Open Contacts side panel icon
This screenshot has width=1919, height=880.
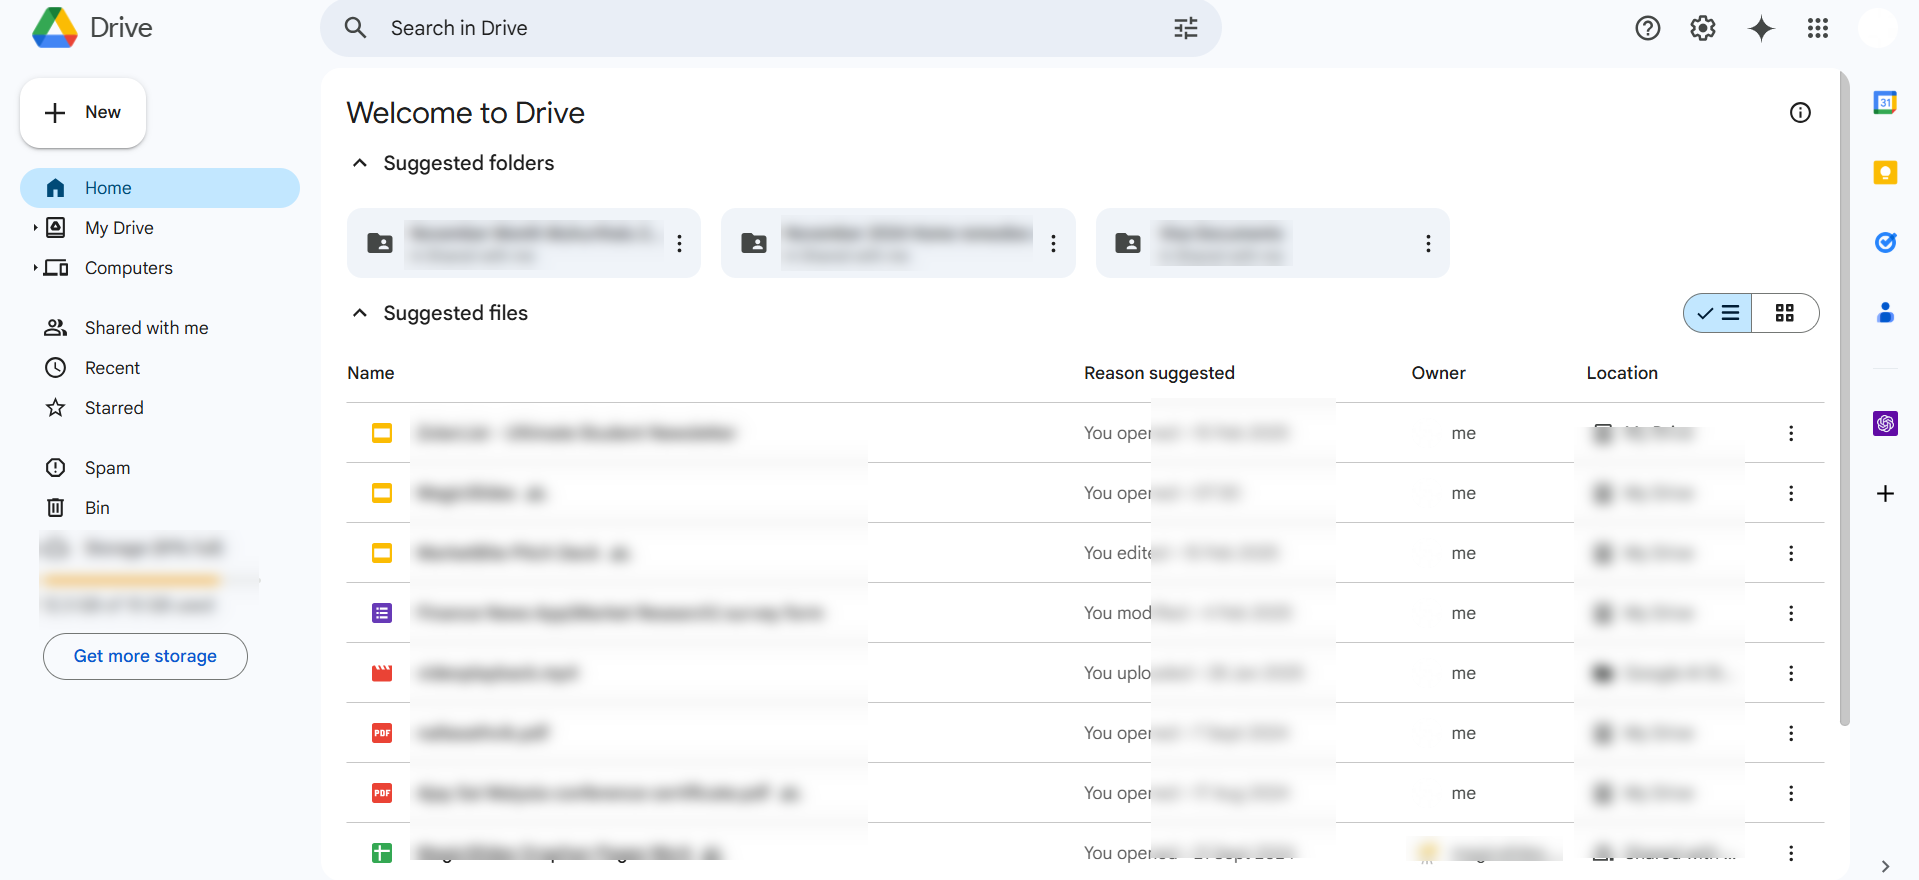pos(1885,313)
